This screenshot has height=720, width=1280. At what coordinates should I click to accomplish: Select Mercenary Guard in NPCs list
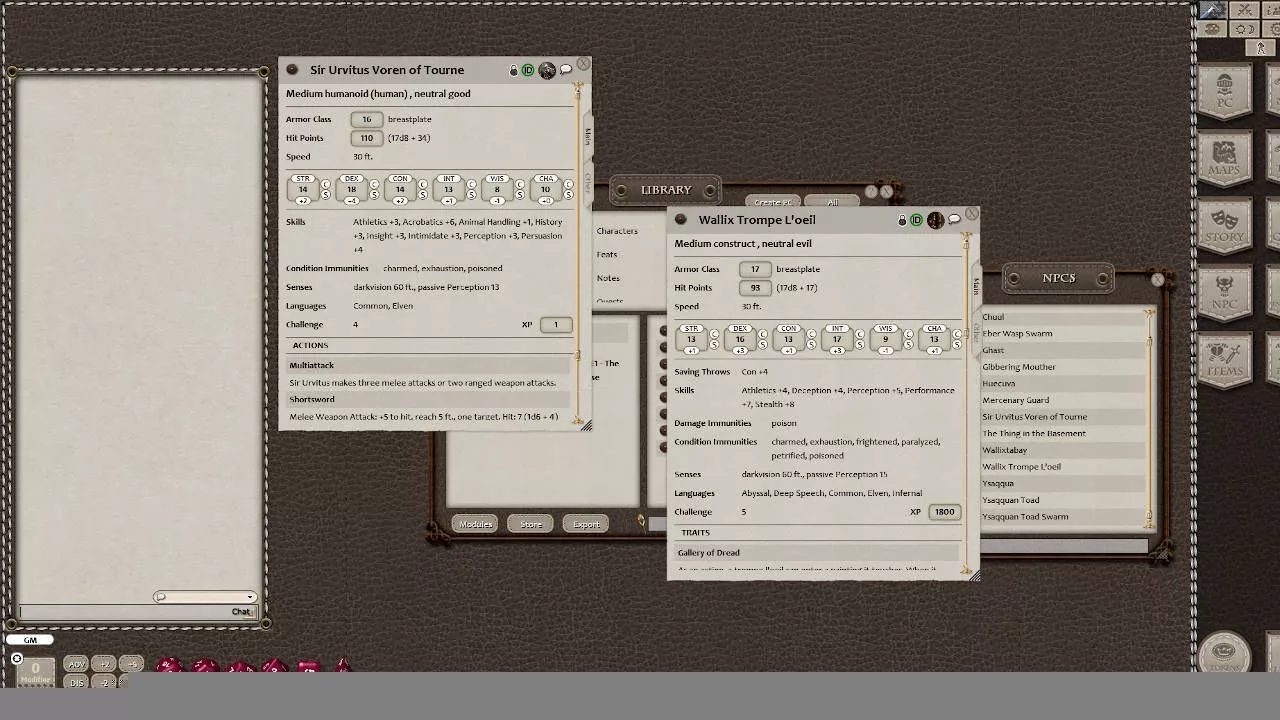[x=1063, y=400]
